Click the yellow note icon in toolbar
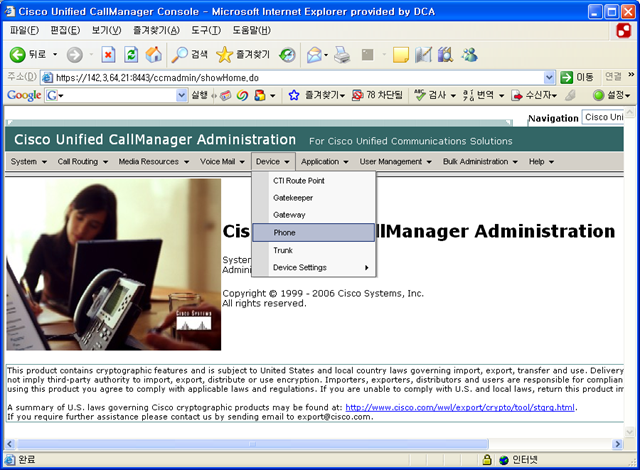The width and height of the screenshot is (640, 470). (400, 55)
